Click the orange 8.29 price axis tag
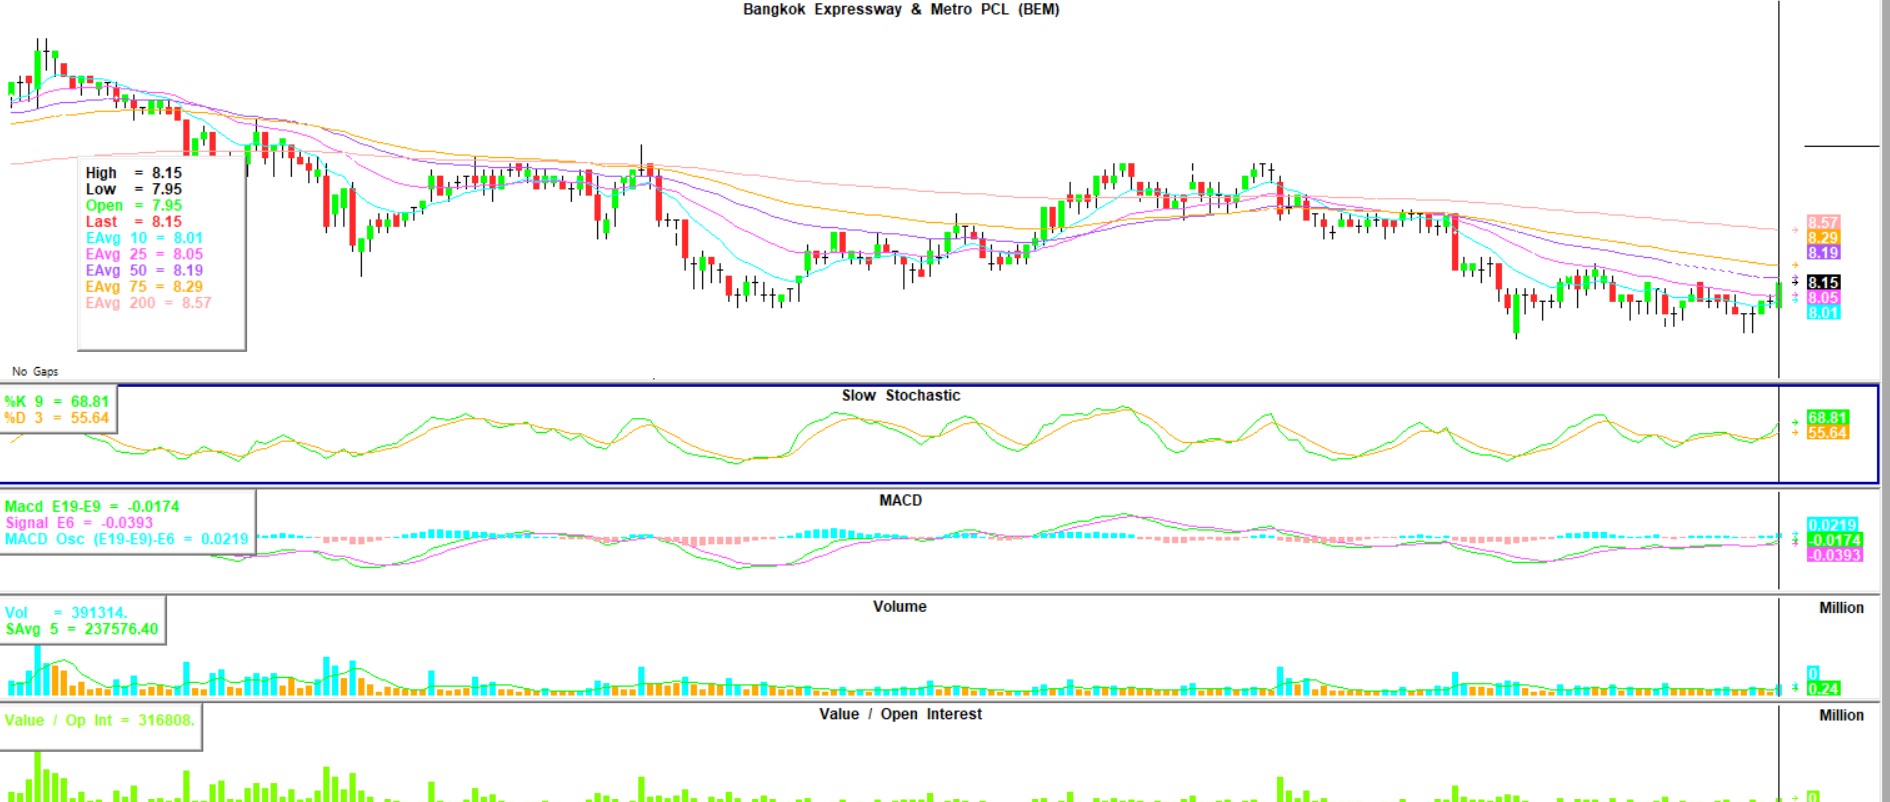The image size is (1890, 802). pyautogui.click(x=1823, y=238)
